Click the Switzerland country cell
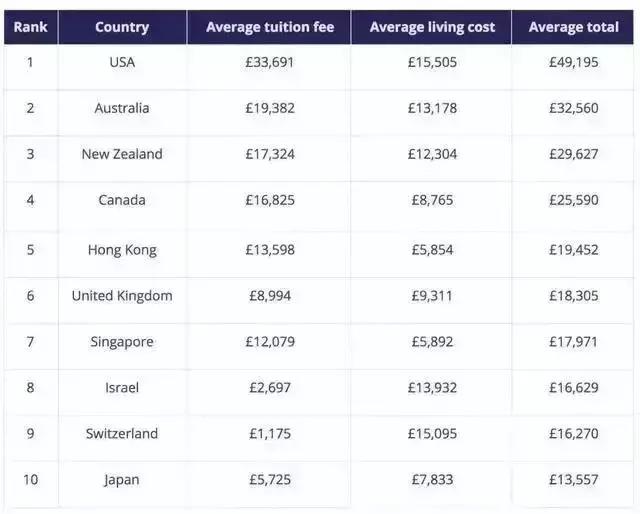The height and width of the screenshot is (514, 640). pos(122,434)
